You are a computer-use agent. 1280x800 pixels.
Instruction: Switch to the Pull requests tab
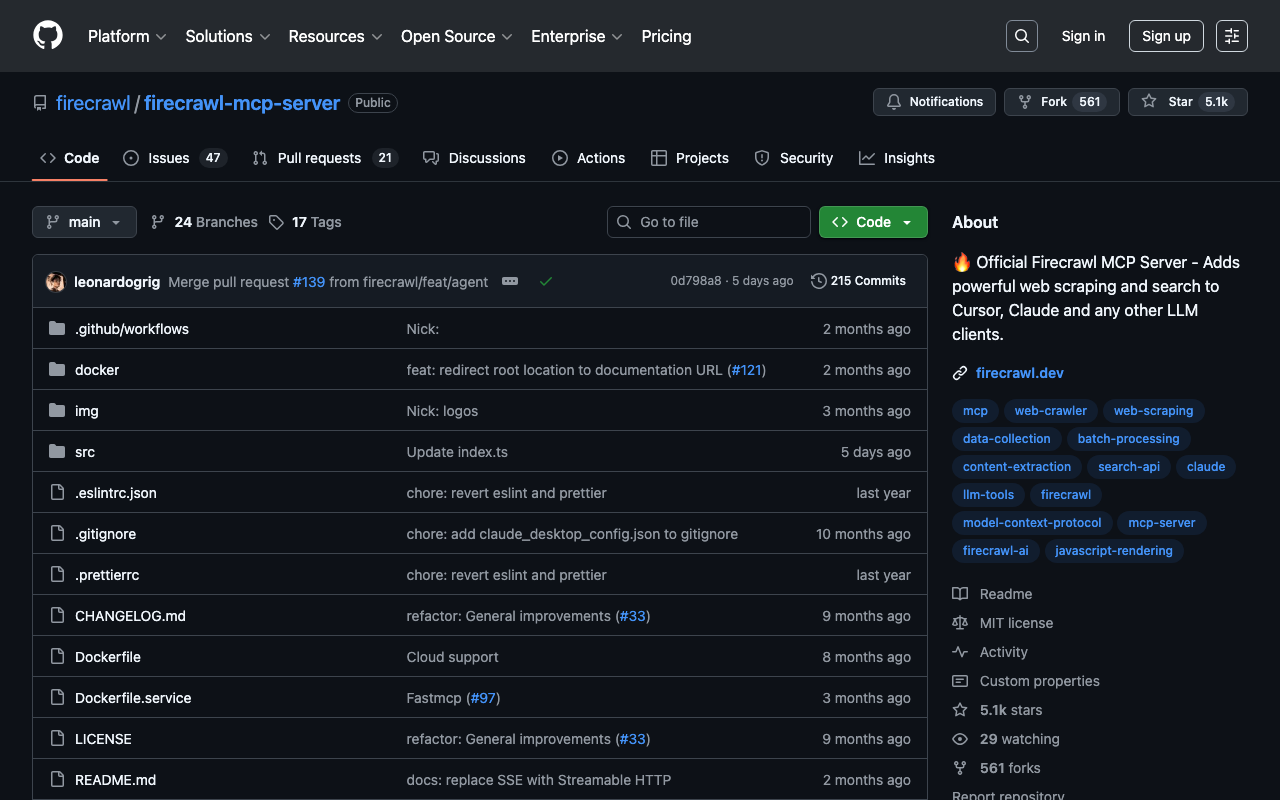click(x=324, y=158)
